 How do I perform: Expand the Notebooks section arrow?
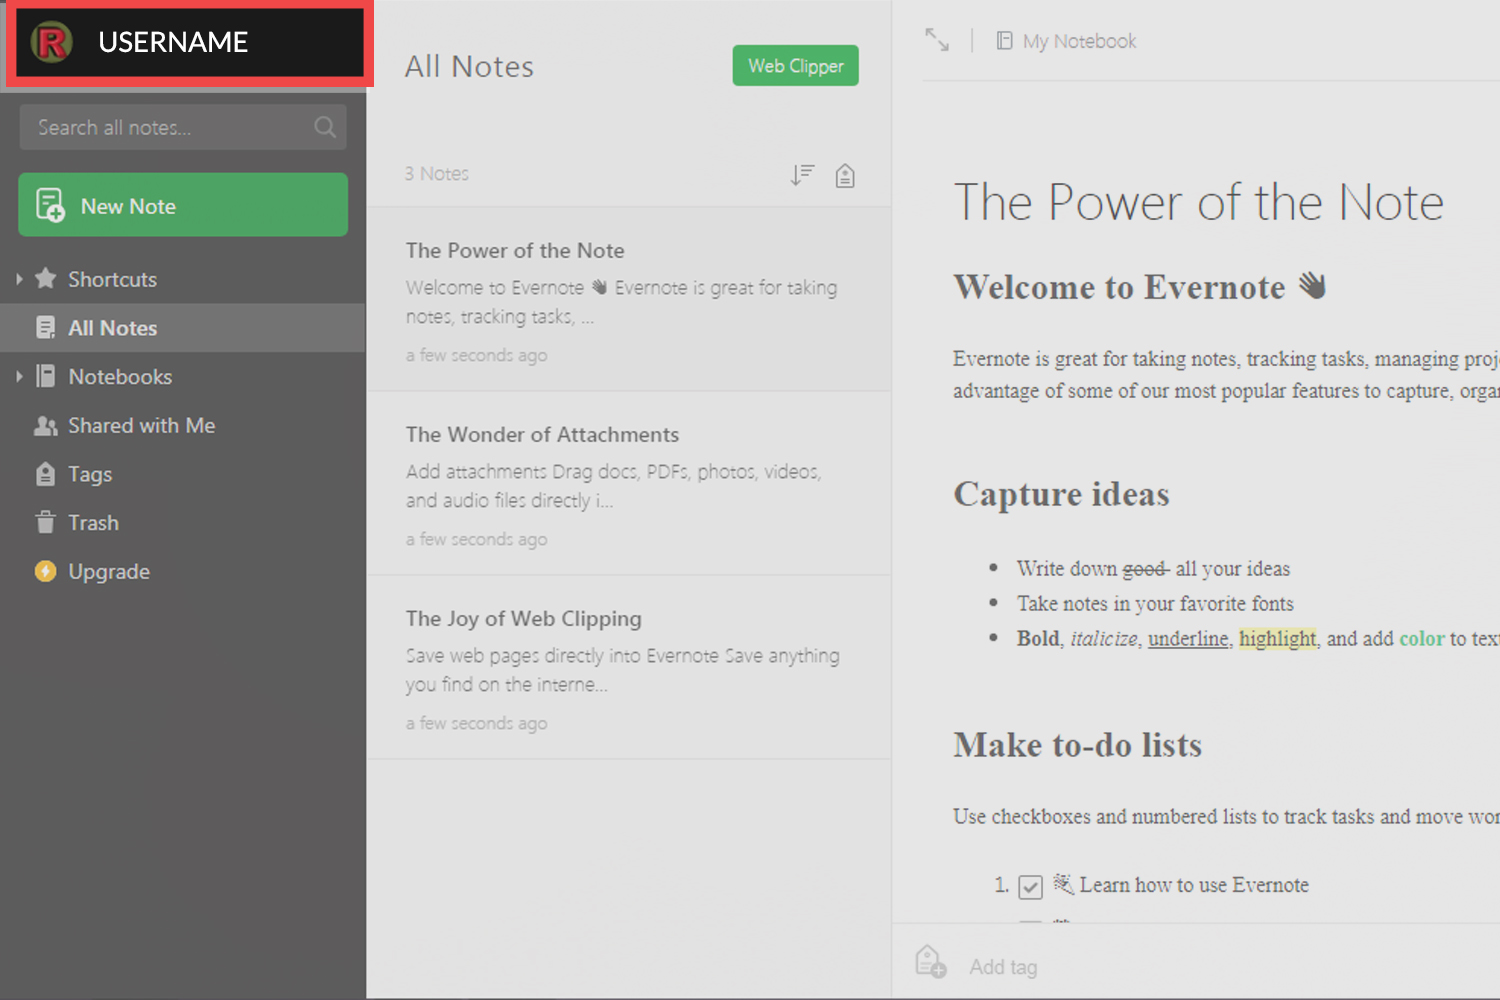pos(19,376)
